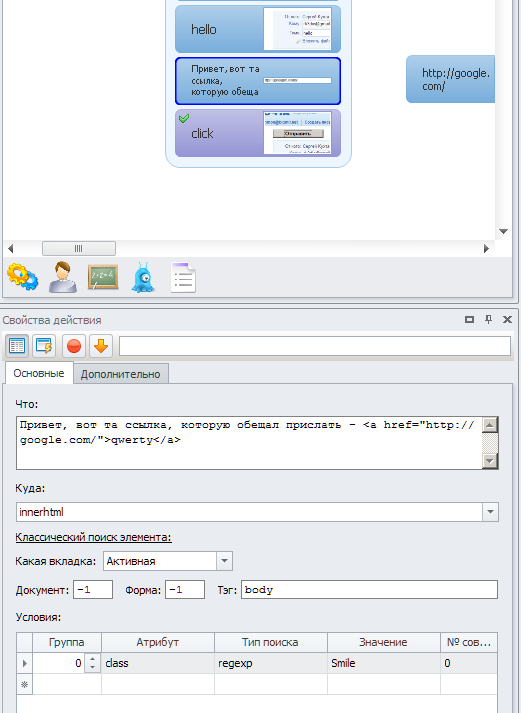The width and height of the screenshot is (521, 713).
Task: Click the horizontal scrollbar thumb
Action: [x=79, y=248]
